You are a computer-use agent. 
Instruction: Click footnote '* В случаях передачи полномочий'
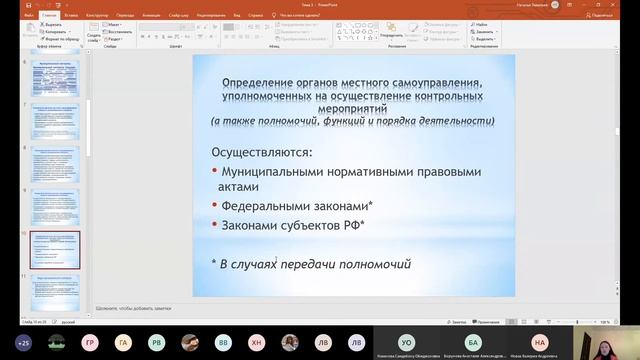coord(311,264)
